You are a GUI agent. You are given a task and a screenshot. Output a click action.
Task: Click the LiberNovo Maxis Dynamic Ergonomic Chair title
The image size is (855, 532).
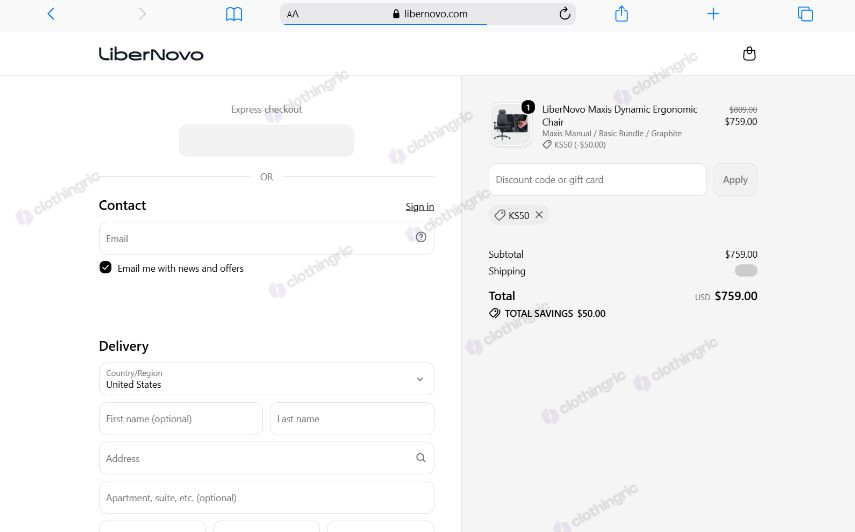click(619, 116)
